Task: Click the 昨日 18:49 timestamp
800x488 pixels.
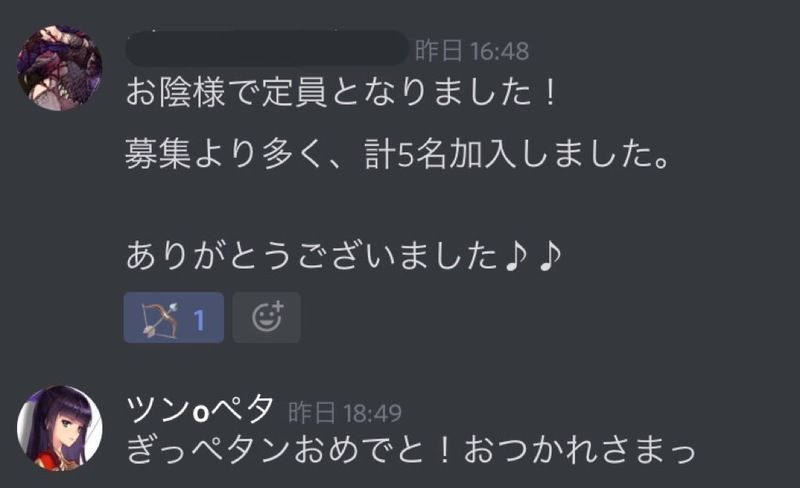Action: 345,412
